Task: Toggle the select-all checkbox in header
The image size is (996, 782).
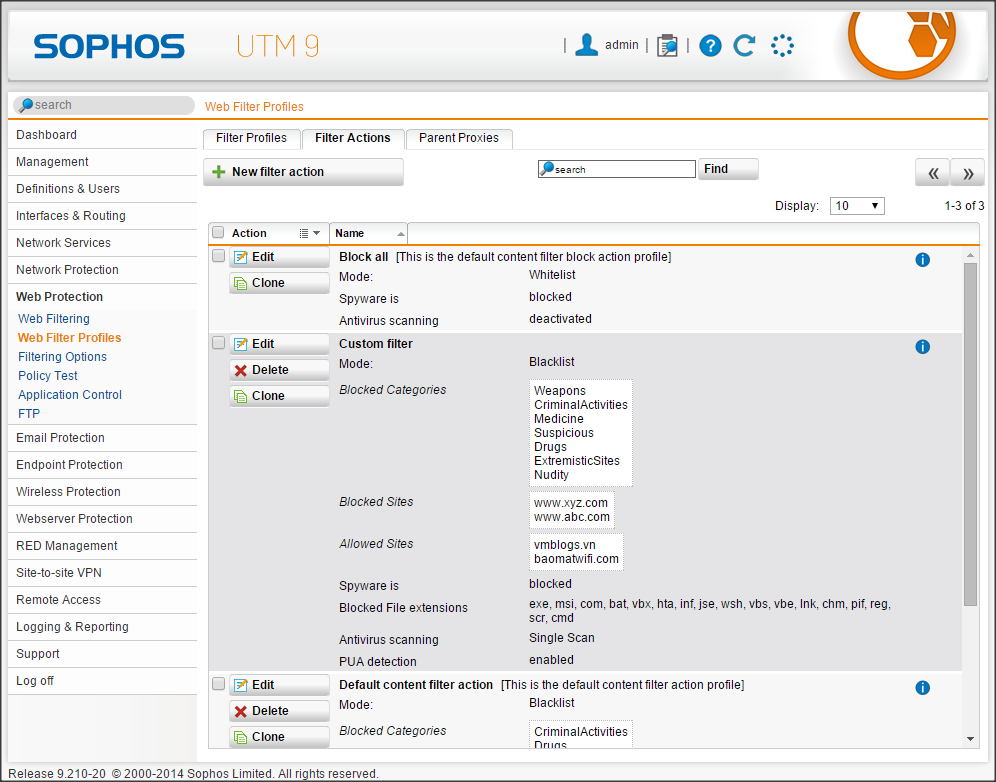Action: [x=218, y=233]
